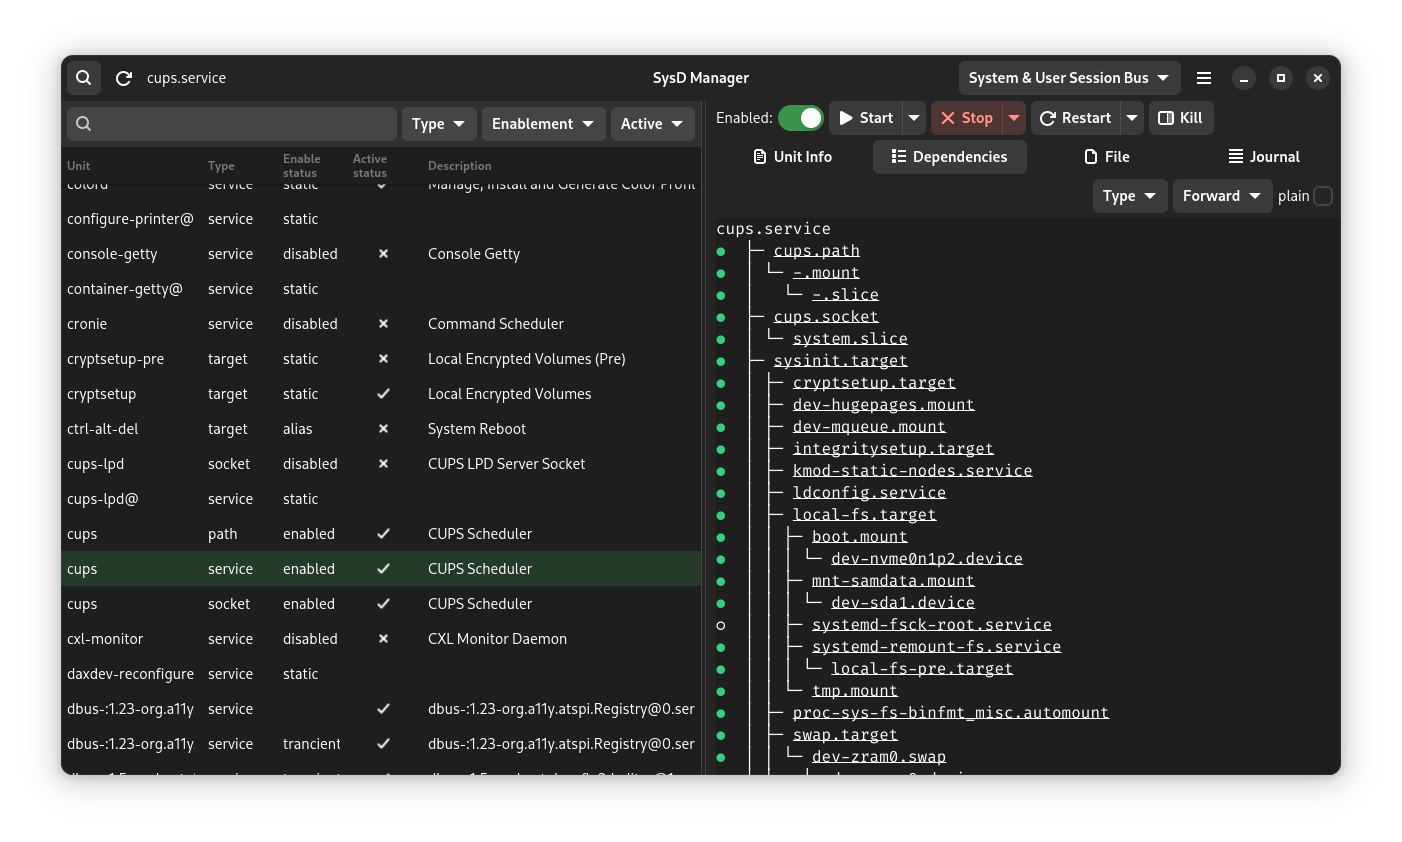
Task: Select the ctrl-alt-del target row
Action: click(382, 429)
